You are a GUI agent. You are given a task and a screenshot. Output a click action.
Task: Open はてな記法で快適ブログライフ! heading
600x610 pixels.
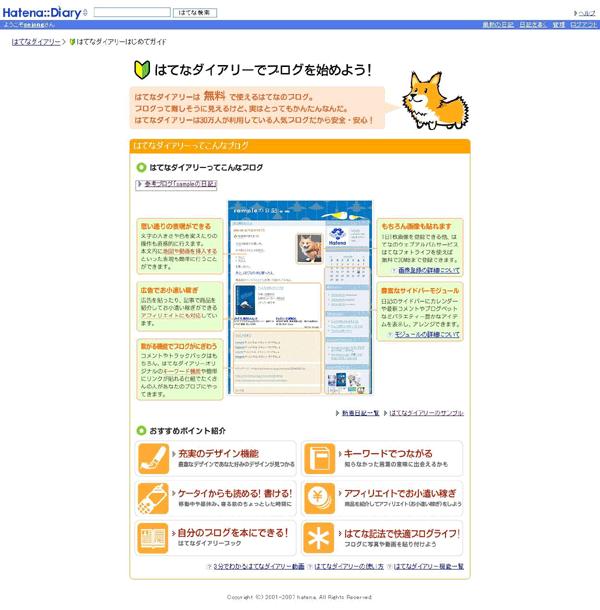pyautogui.click(x=402, y=534)
